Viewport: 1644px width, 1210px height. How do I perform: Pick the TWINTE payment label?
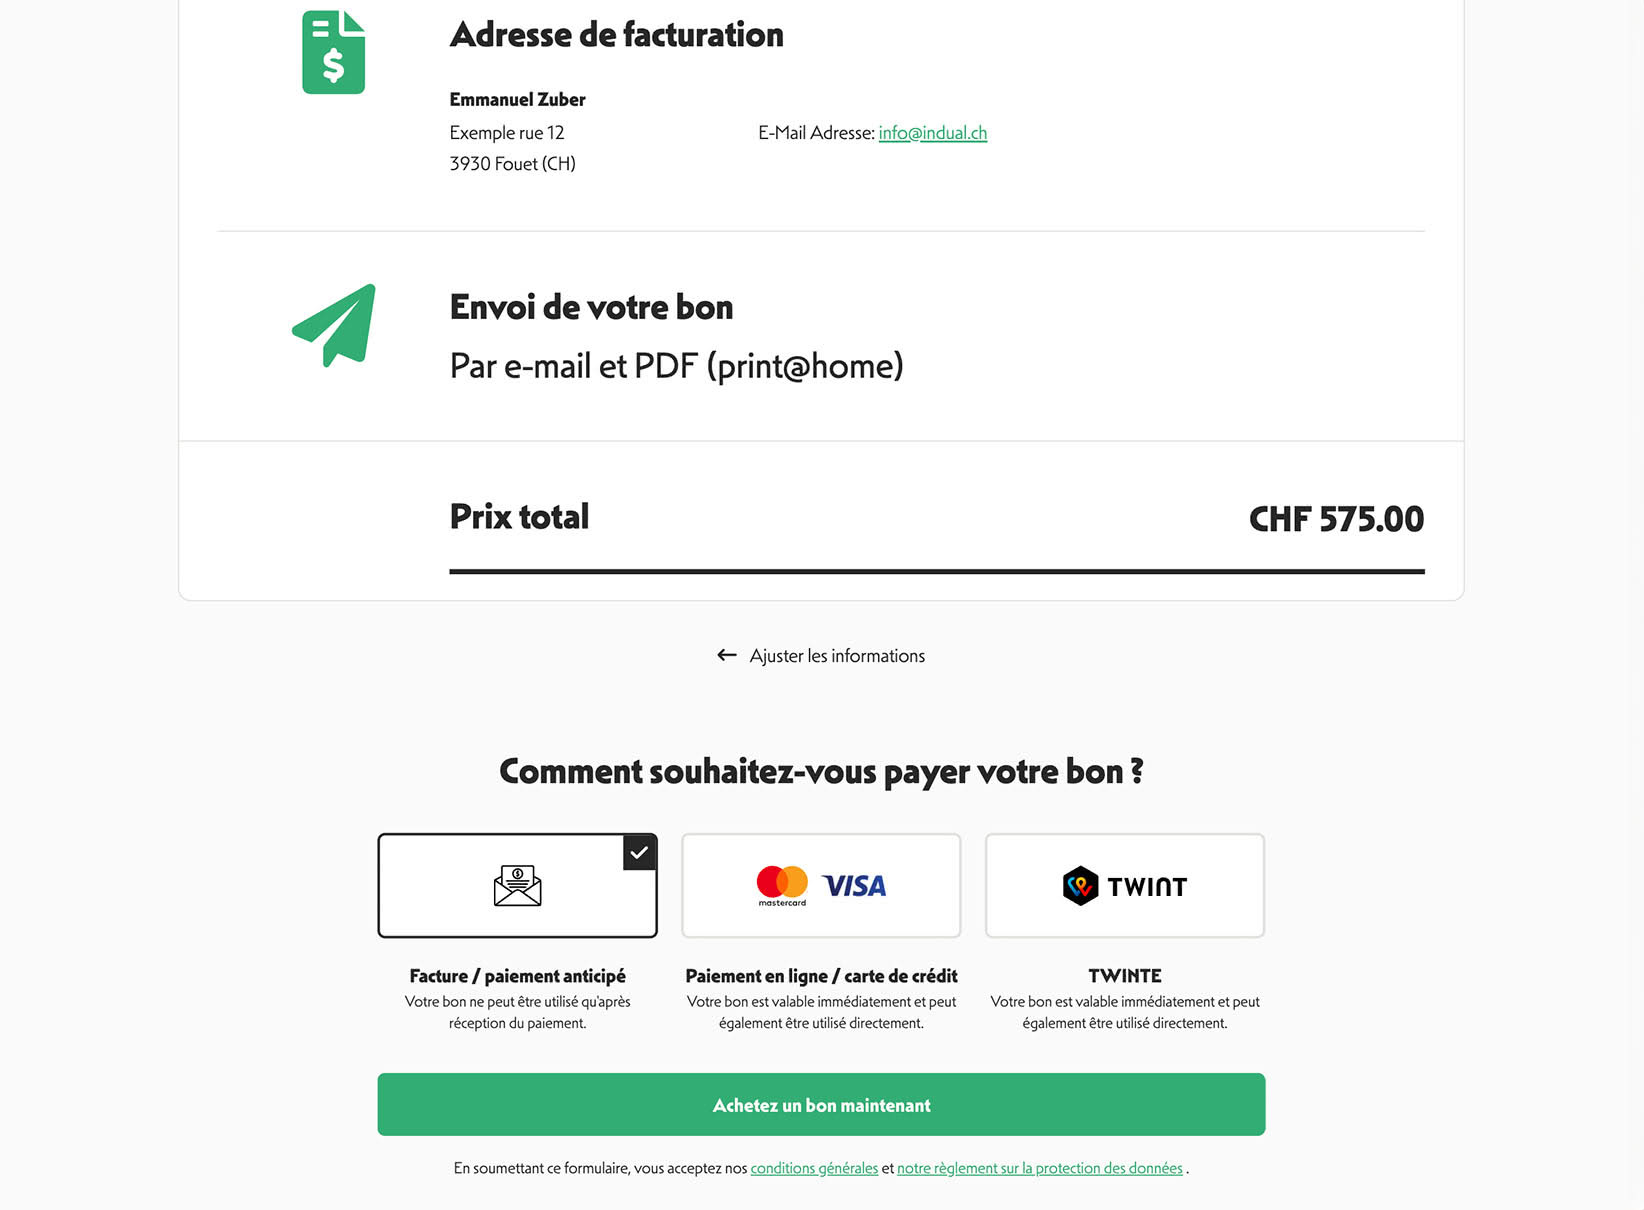[1125, 976]
